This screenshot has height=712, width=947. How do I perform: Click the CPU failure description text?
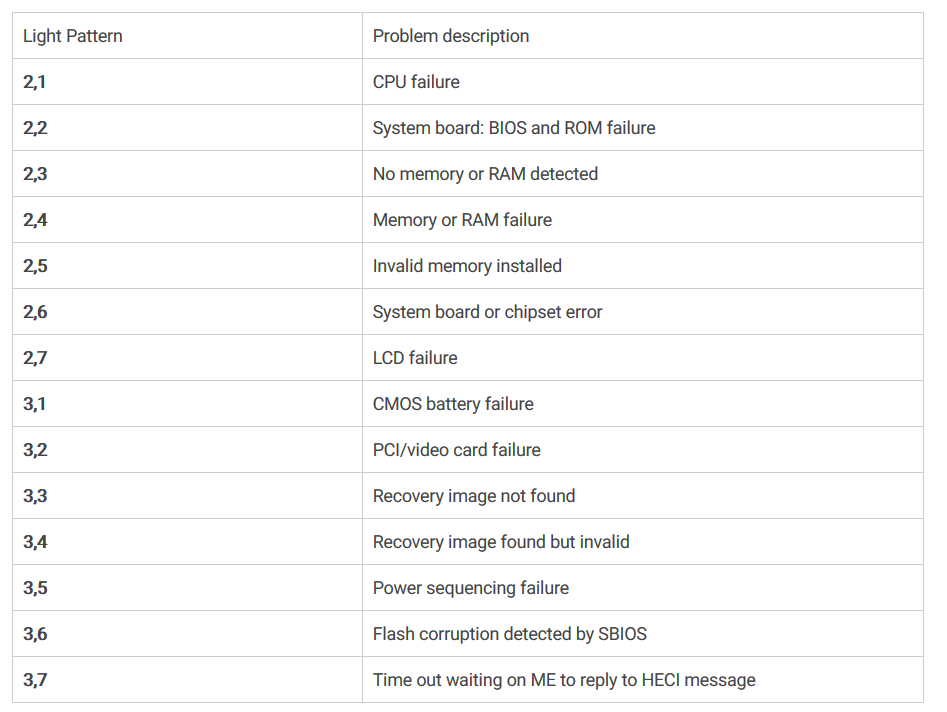click(416, 82)
